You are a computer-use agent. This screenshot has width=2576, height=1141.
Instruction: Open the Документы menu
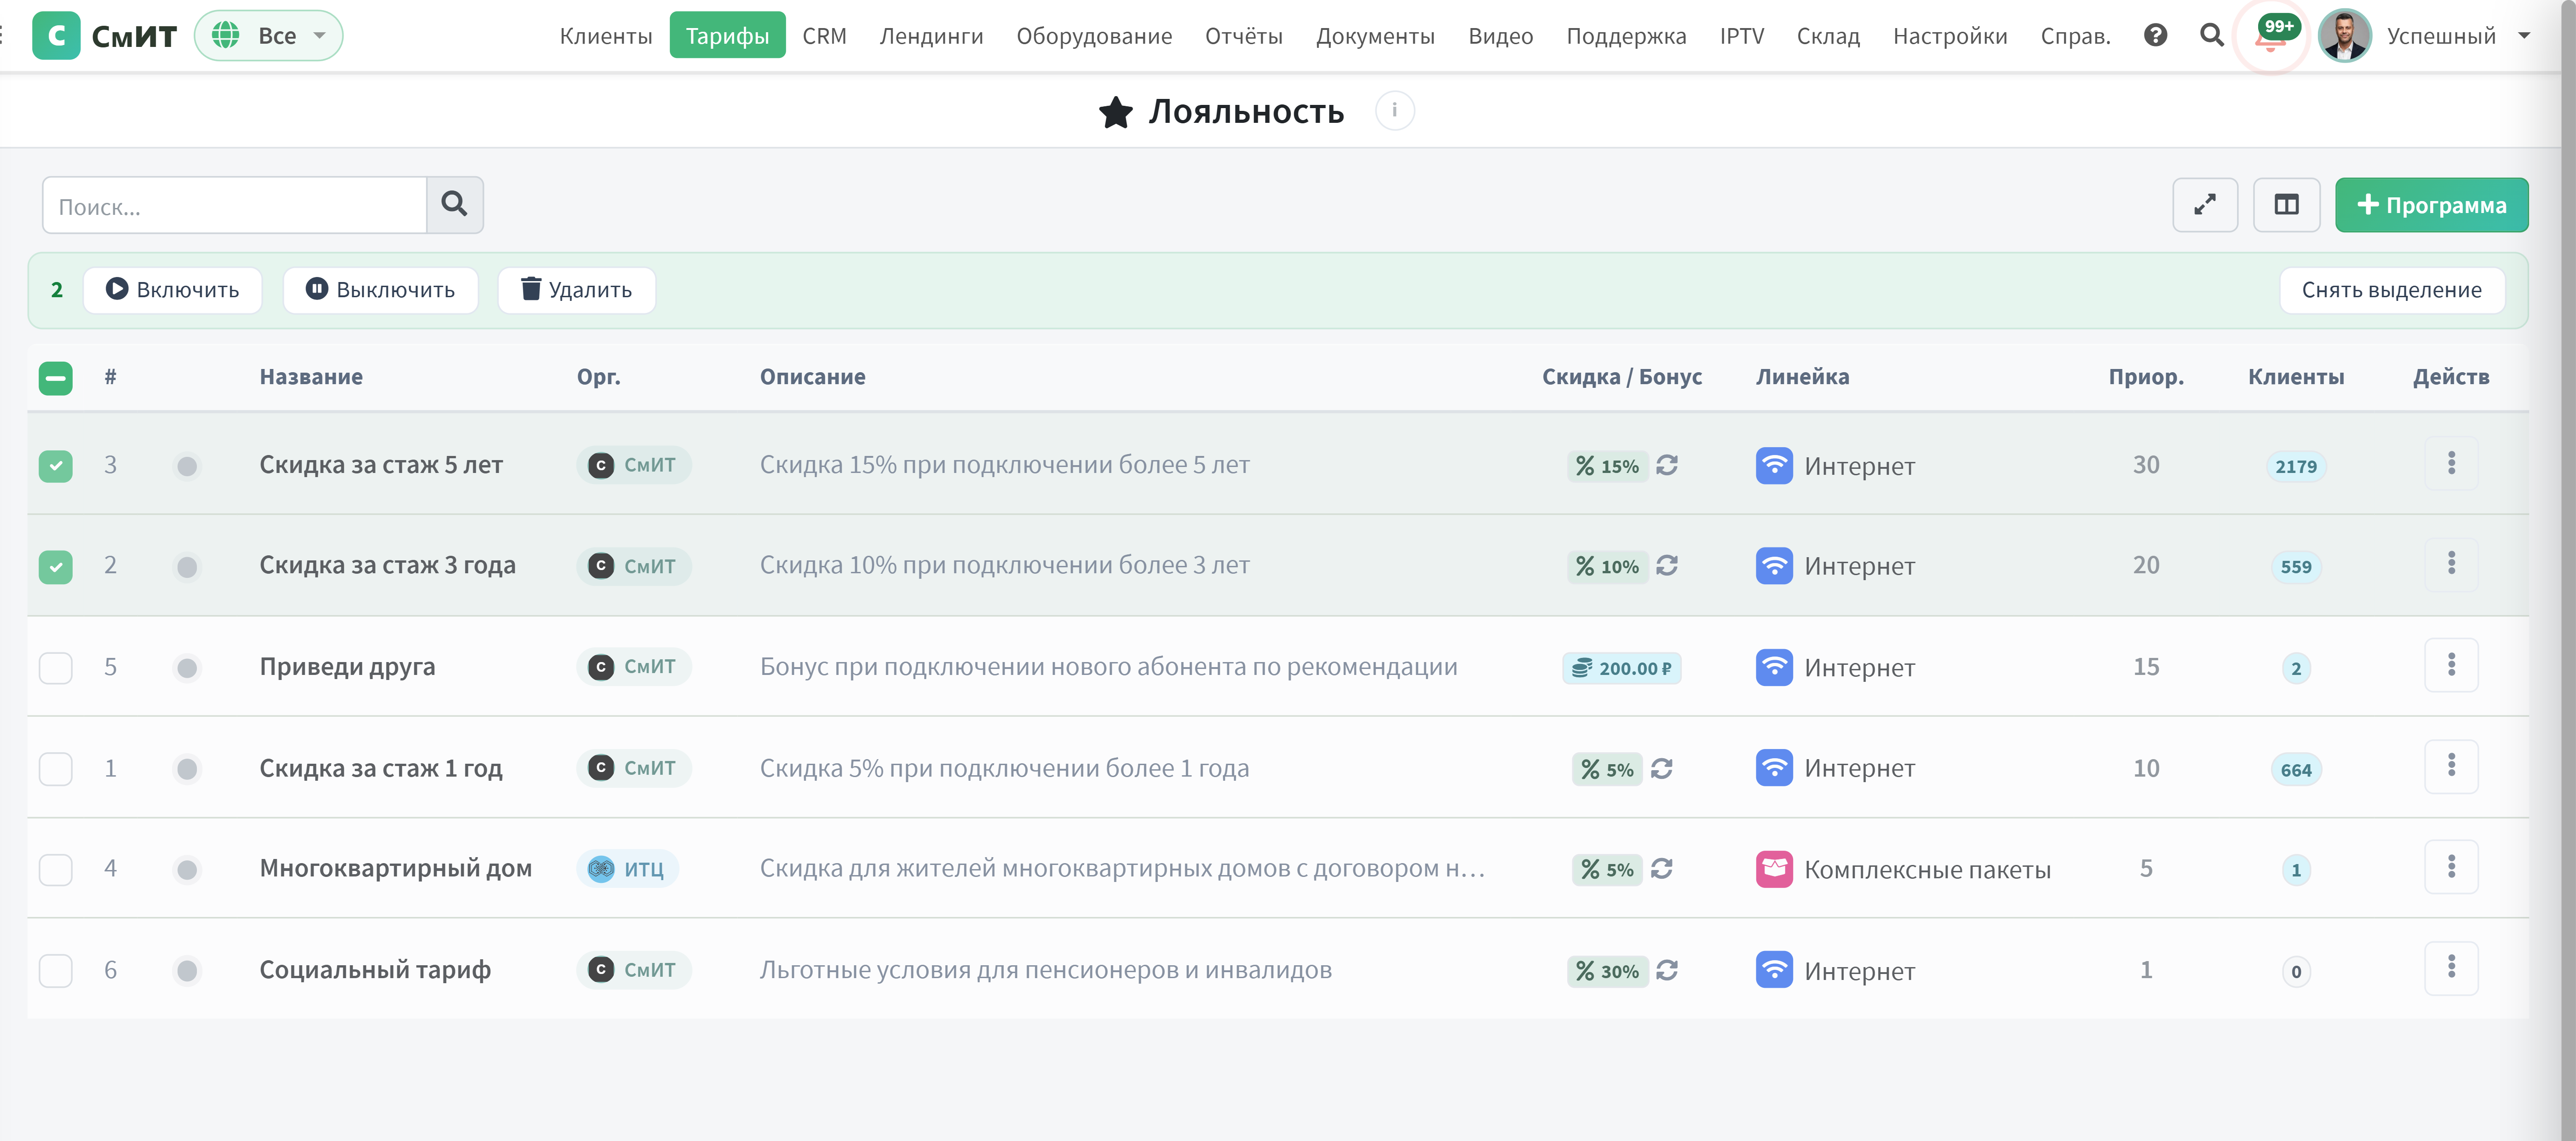[x=1375, y=36]
